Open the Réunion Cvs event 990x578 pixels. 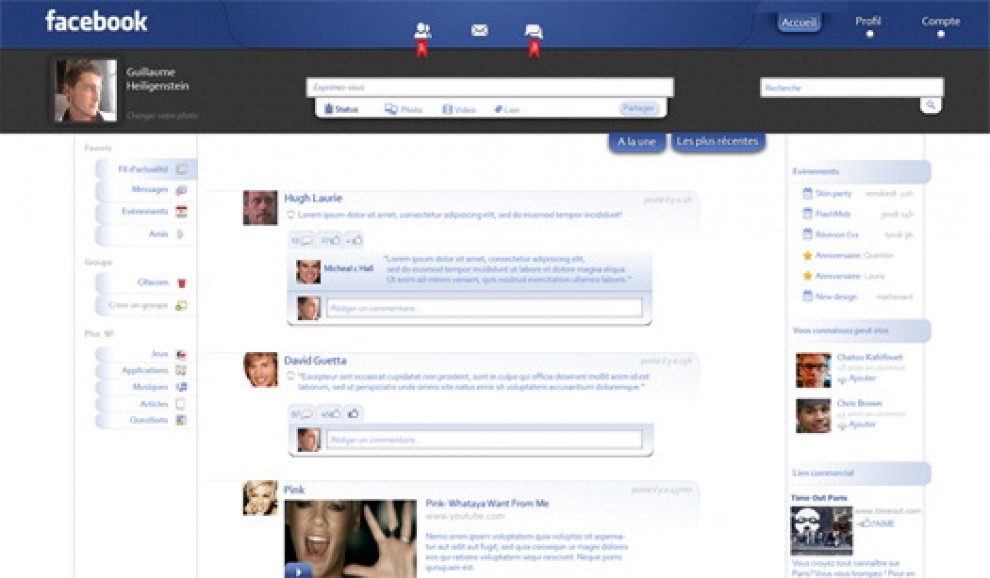[837, 234]
